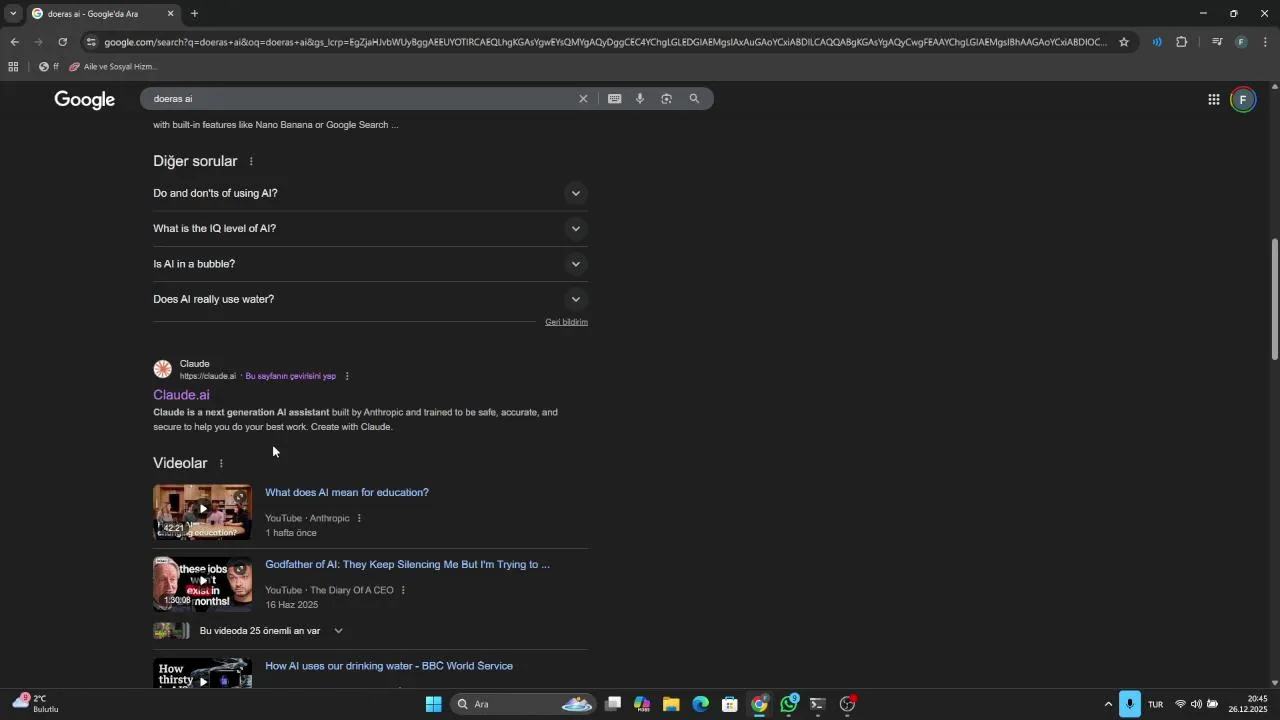Play the 42:21 education video thumbnail
The width and height of the screenshot is (1280, 720).
(202, 512)
